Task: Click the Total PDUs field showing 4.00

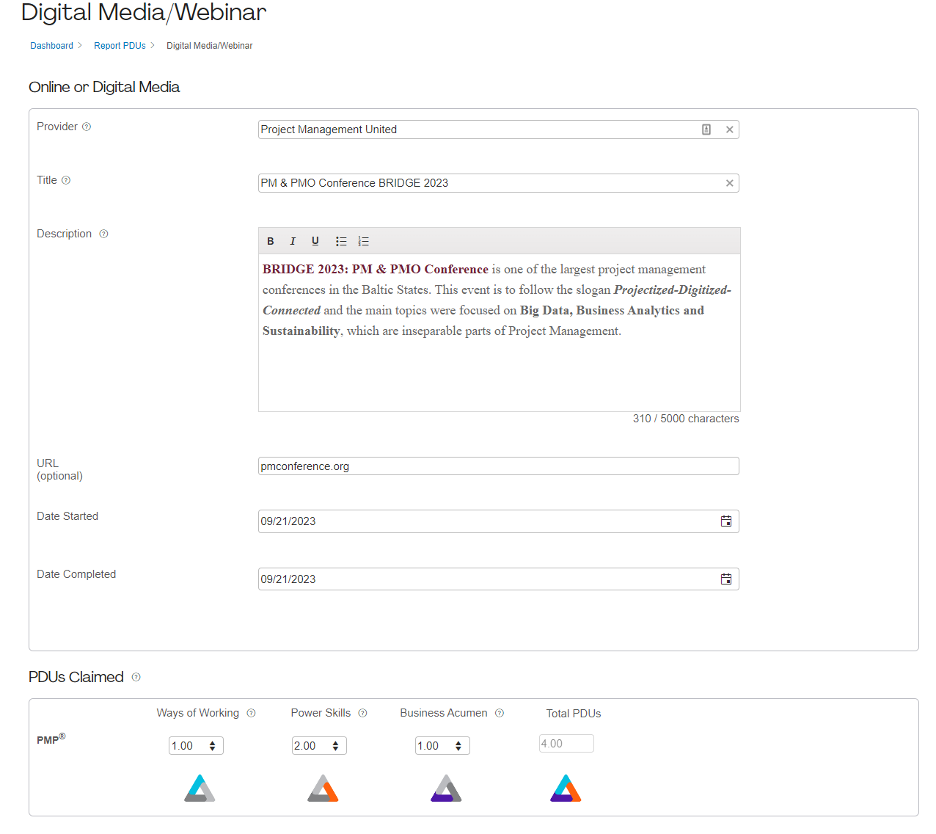Action: [x=566, y=744]
